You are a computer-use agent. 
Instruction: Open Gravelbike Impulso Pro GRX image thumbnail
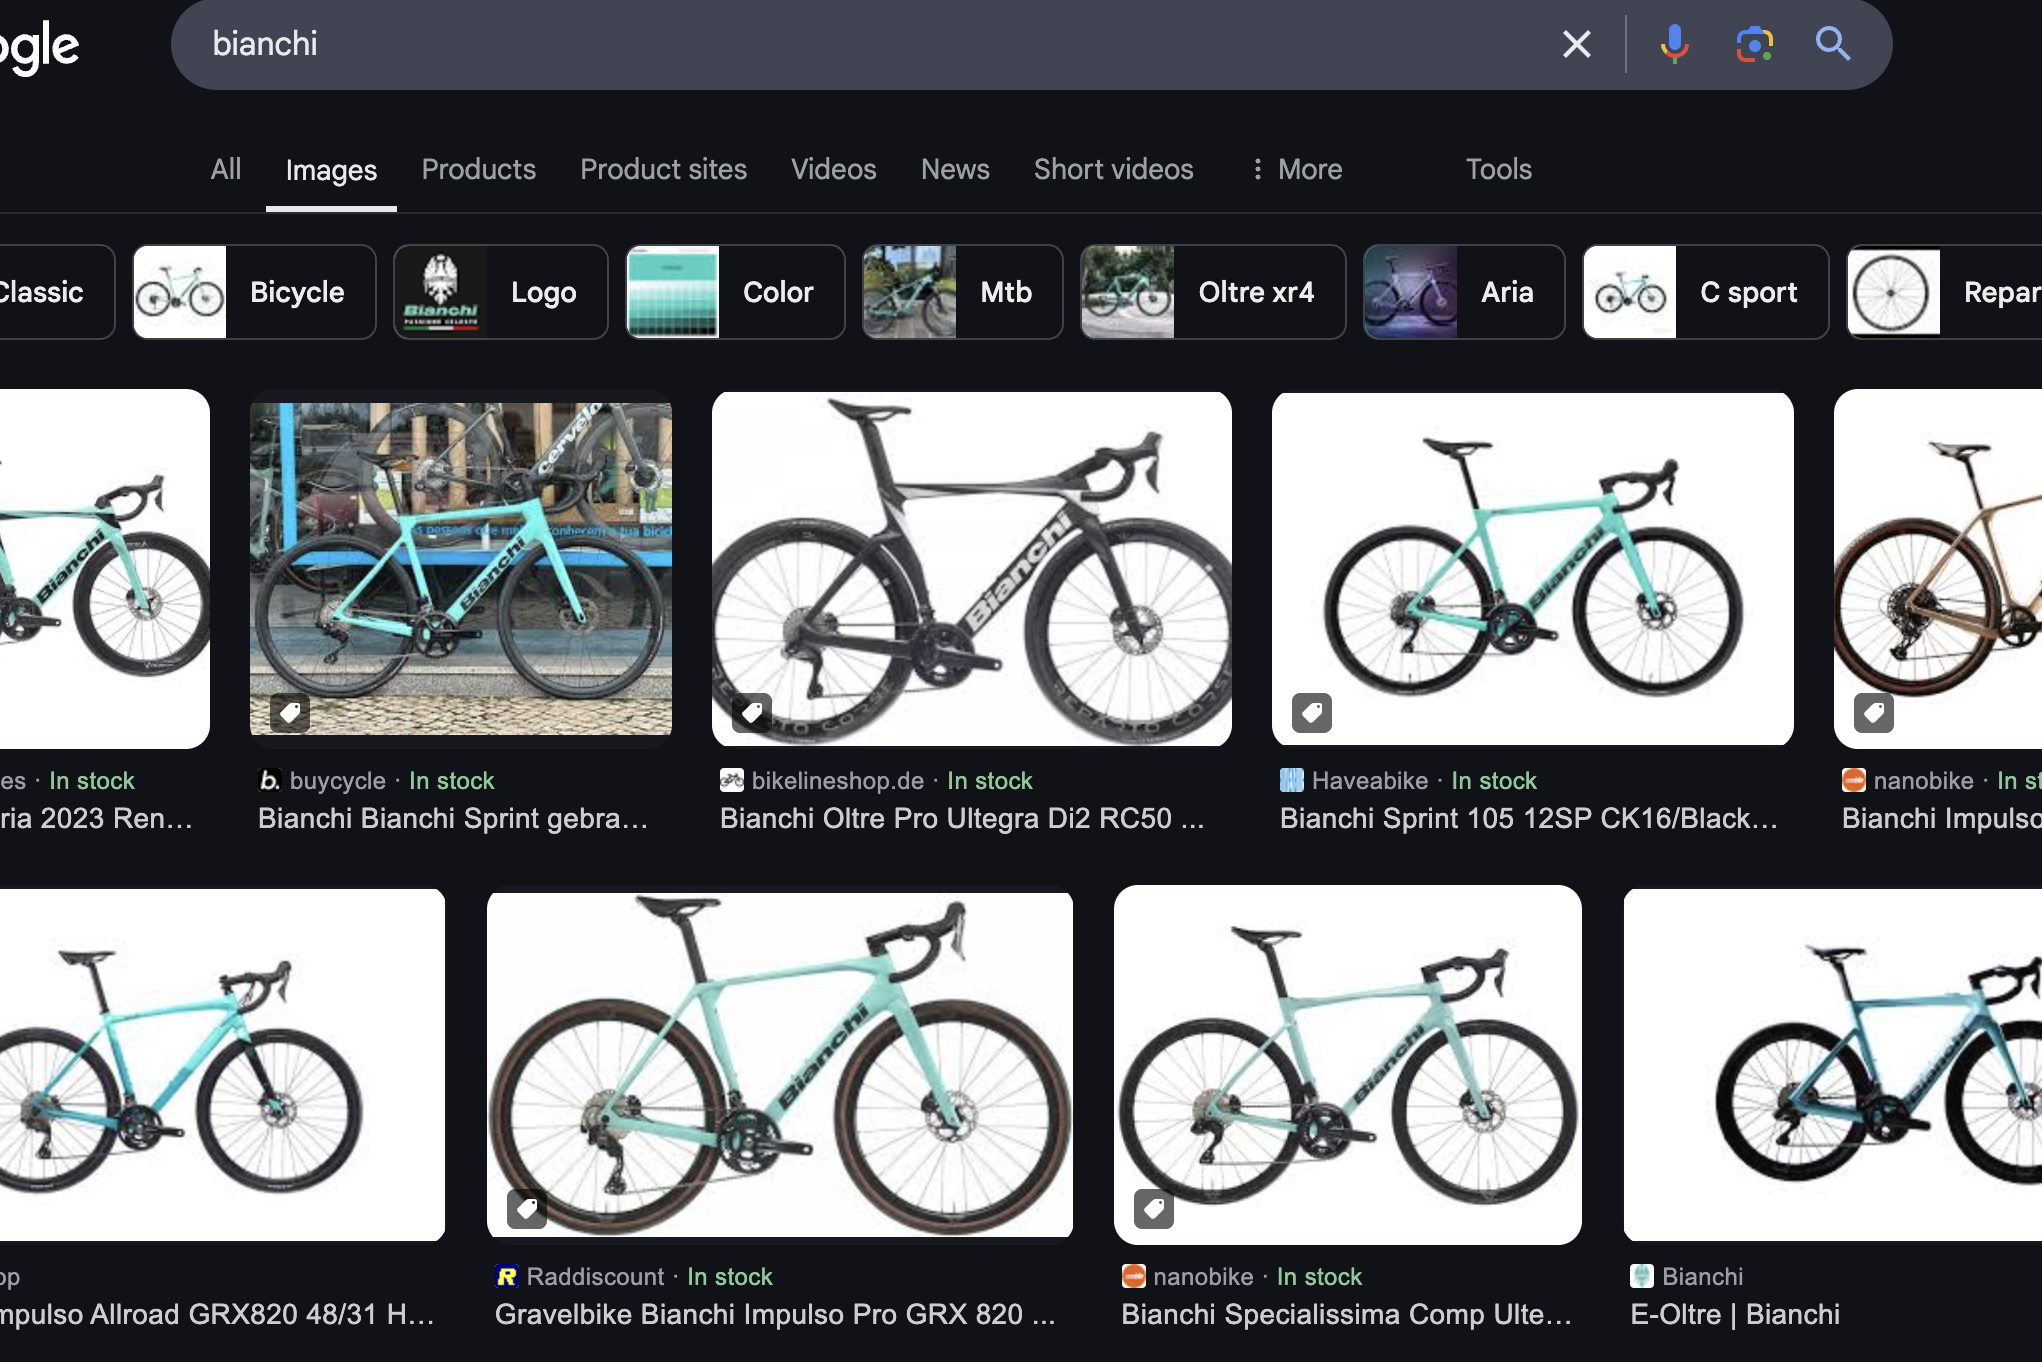click(779, 1064)
